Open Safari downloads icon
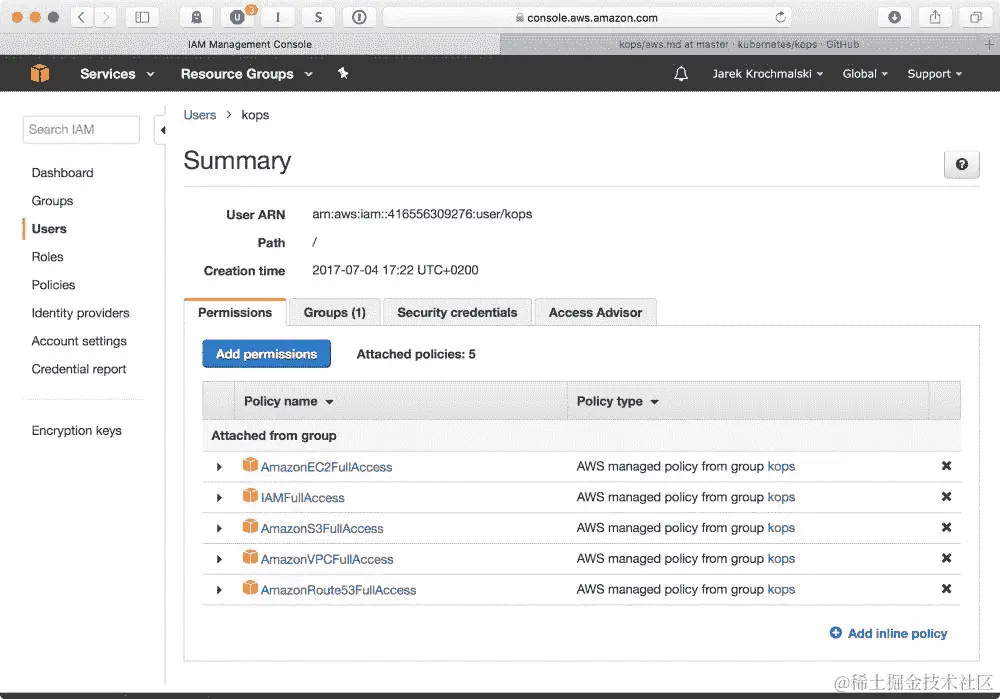 click(895, 17)
